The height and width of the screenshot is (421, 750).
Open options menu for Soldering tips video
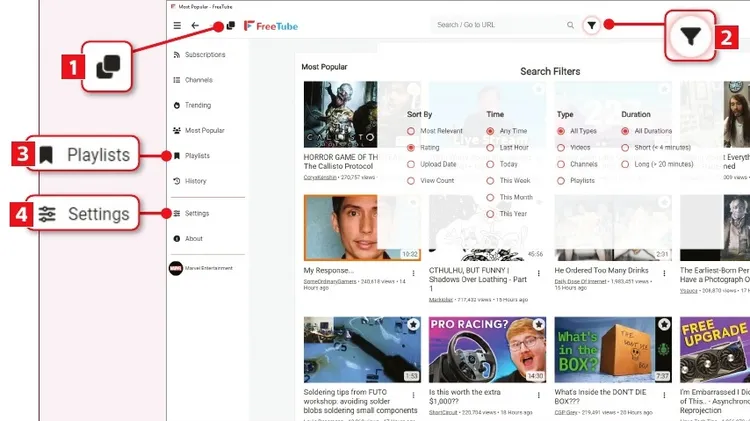413,395
